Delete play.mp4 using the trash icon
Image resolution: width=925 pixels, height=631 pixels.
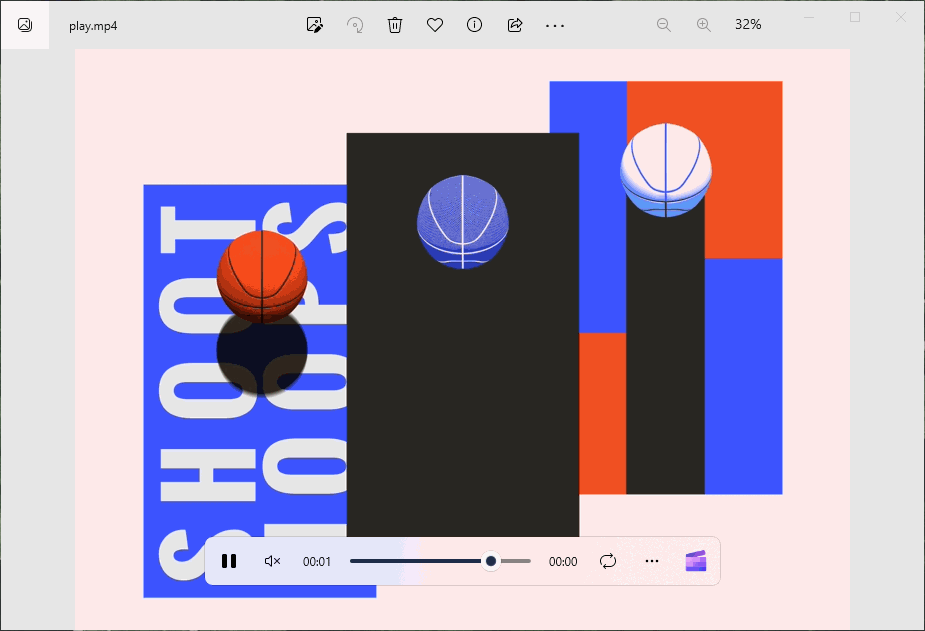tap(395, 24)
